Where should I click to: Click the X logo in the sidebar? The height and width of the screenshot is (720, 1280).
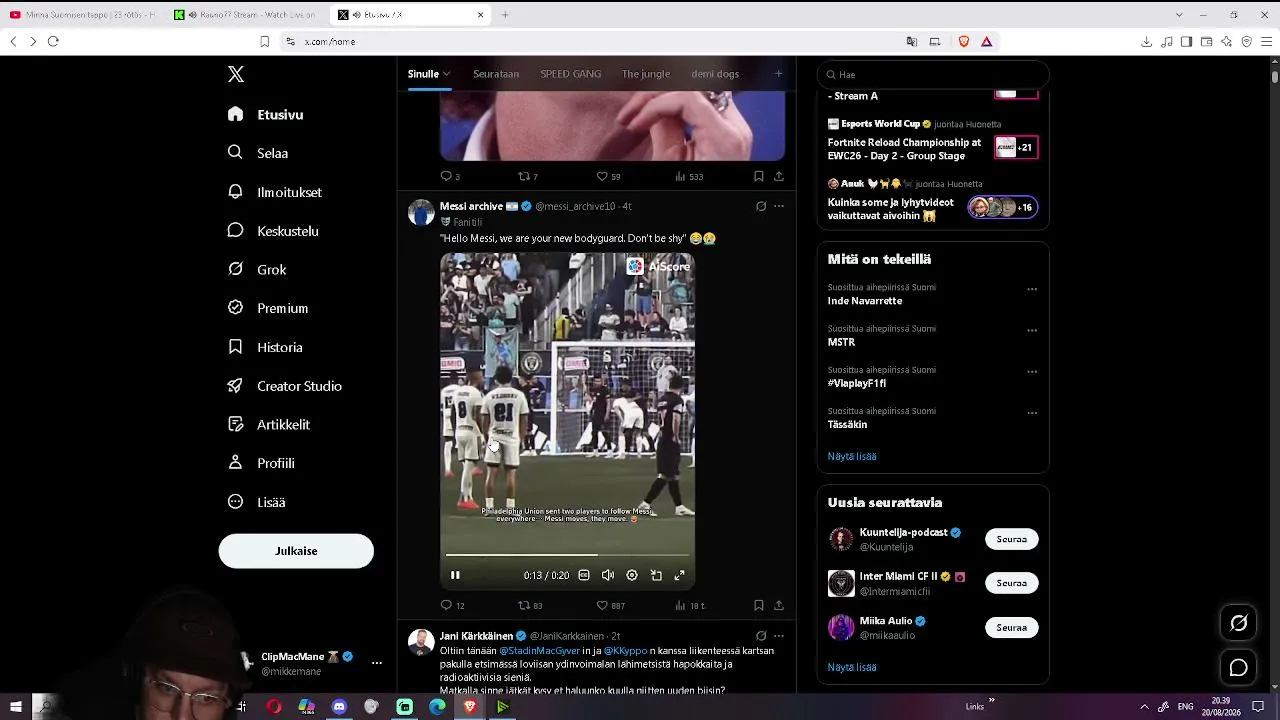(x=236, y=75)
